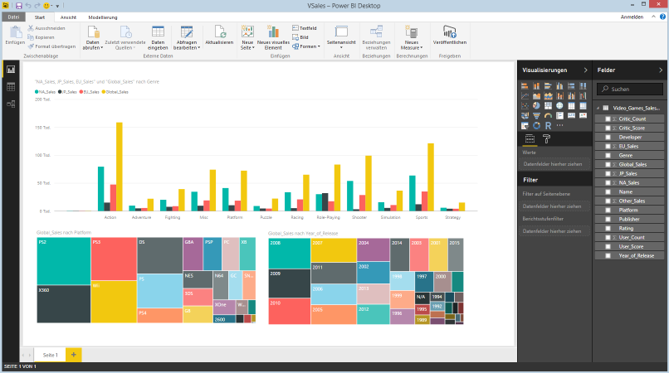Click the Veröffentlichen publish button
This screenshot has width=669, height=373.
pyautogui.click(x=450, y=35)
